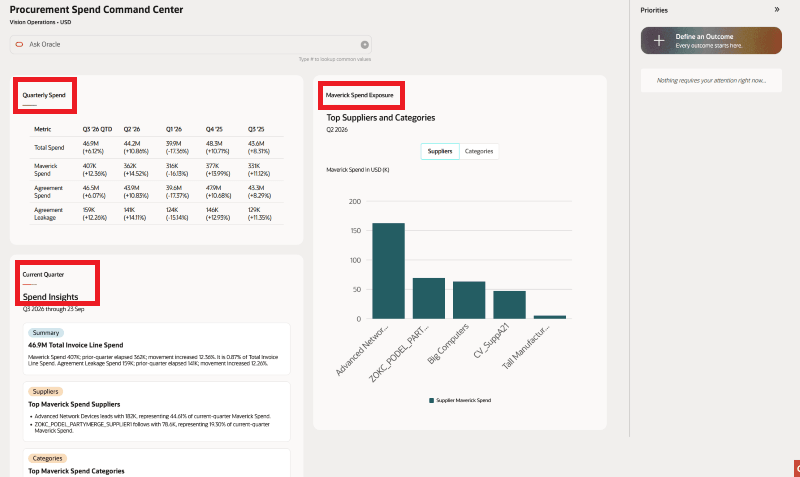Image resolution: width=800 pixels, height=477 pixels.
Task: Click the Supplier Maverick Spend legend swatch
Action: (431, 400)
